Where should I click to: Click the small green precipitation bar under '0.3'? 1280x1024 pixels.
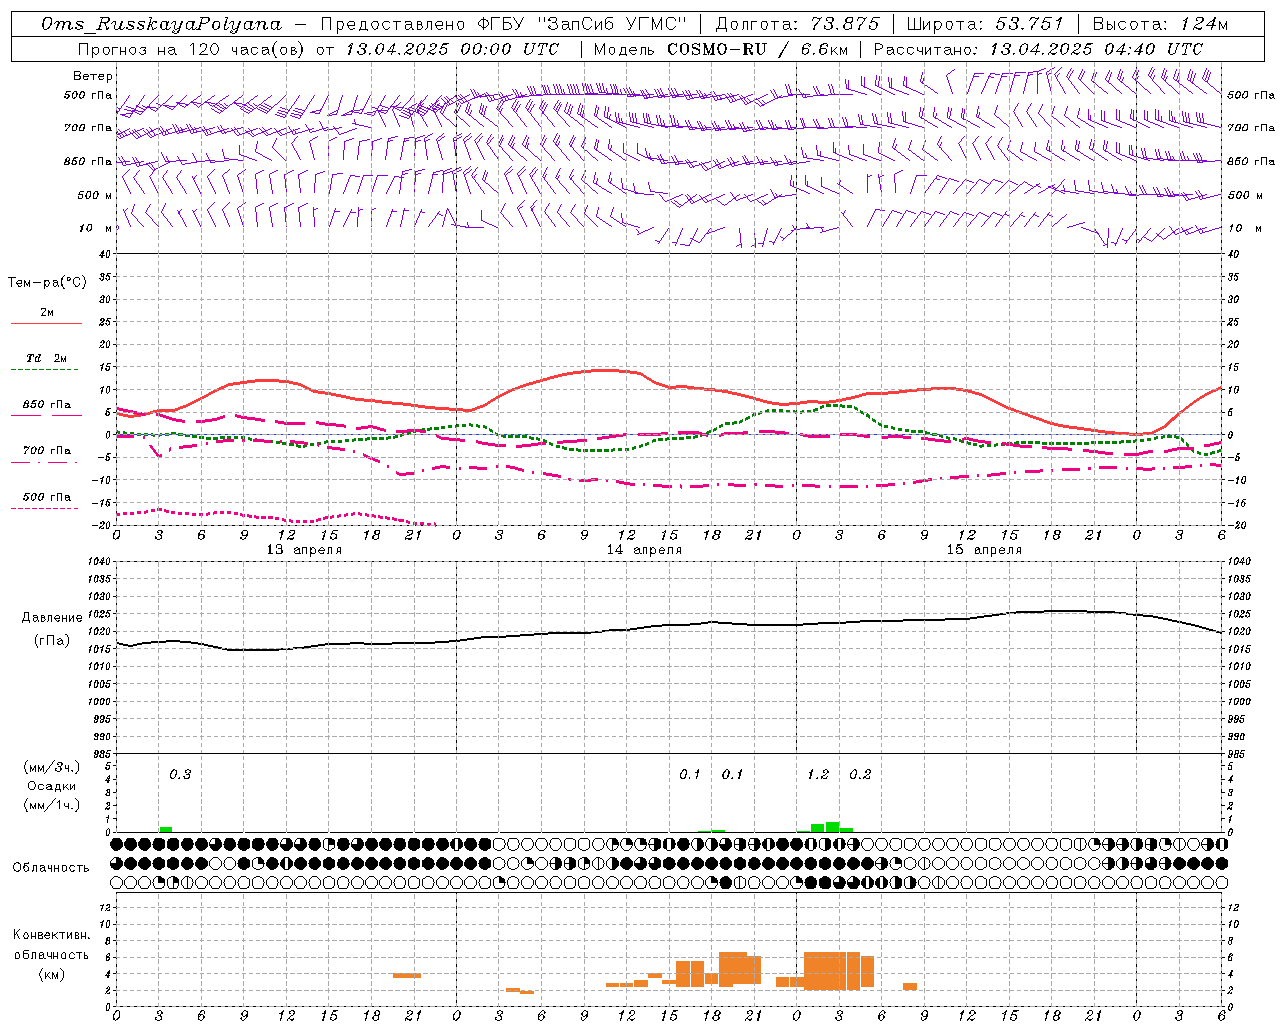[x=166, y=829]
